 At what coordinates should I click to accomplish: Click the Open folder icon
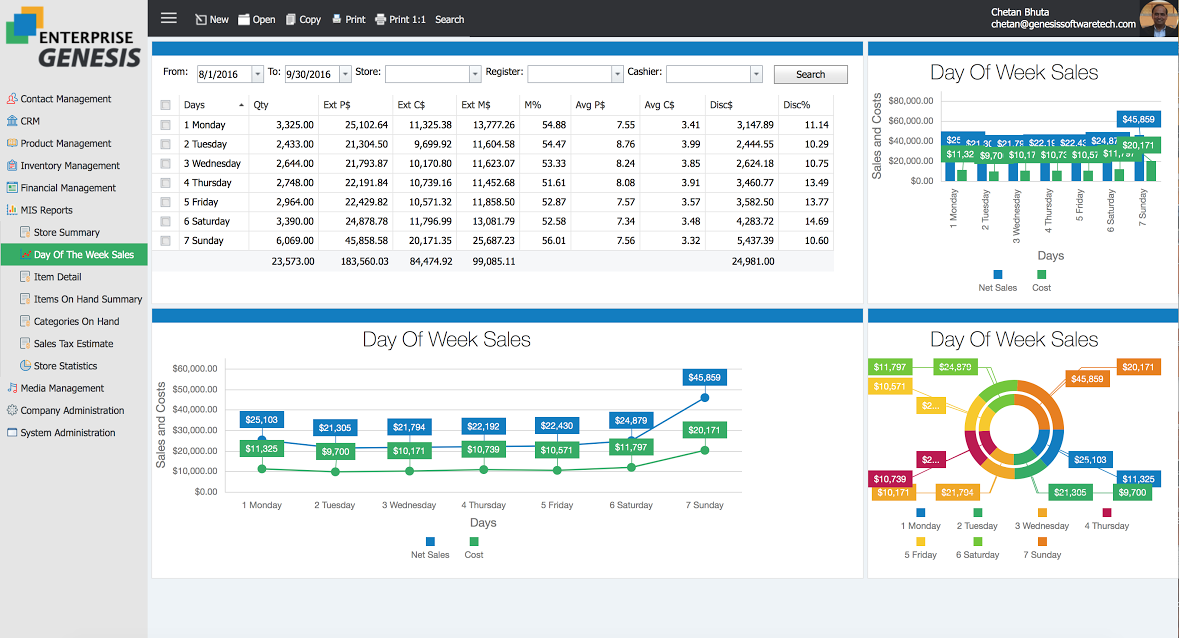tap(244, 19)
